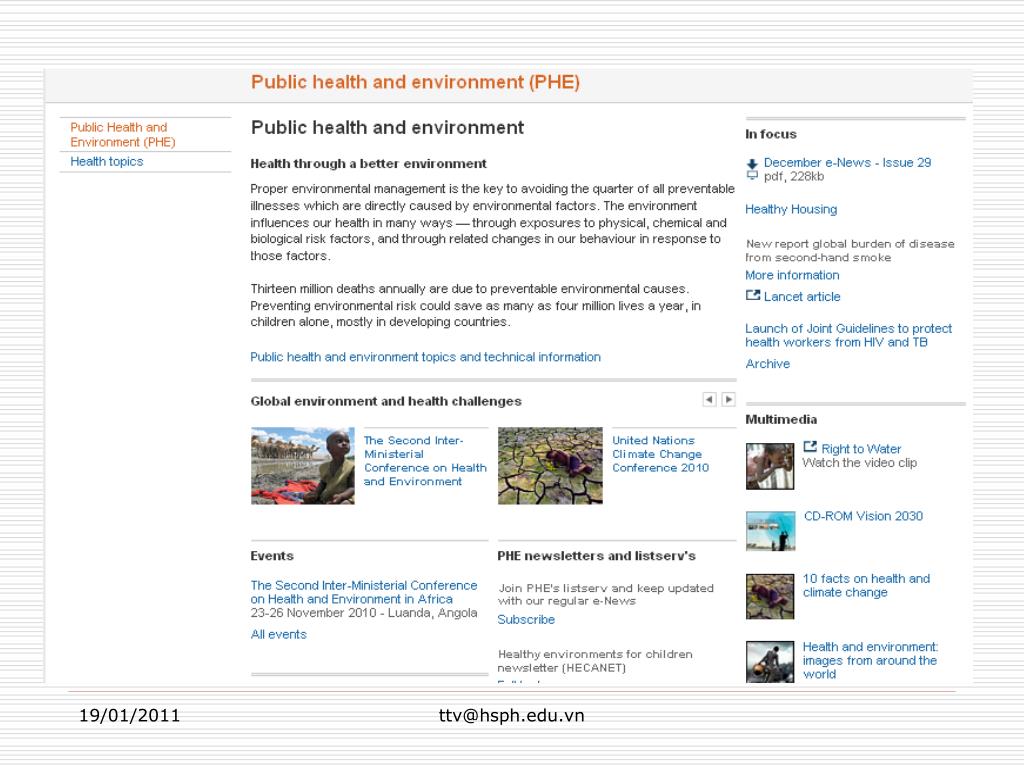
Task: Click the previous arrow in Global environment challenges
Action: 709,399
